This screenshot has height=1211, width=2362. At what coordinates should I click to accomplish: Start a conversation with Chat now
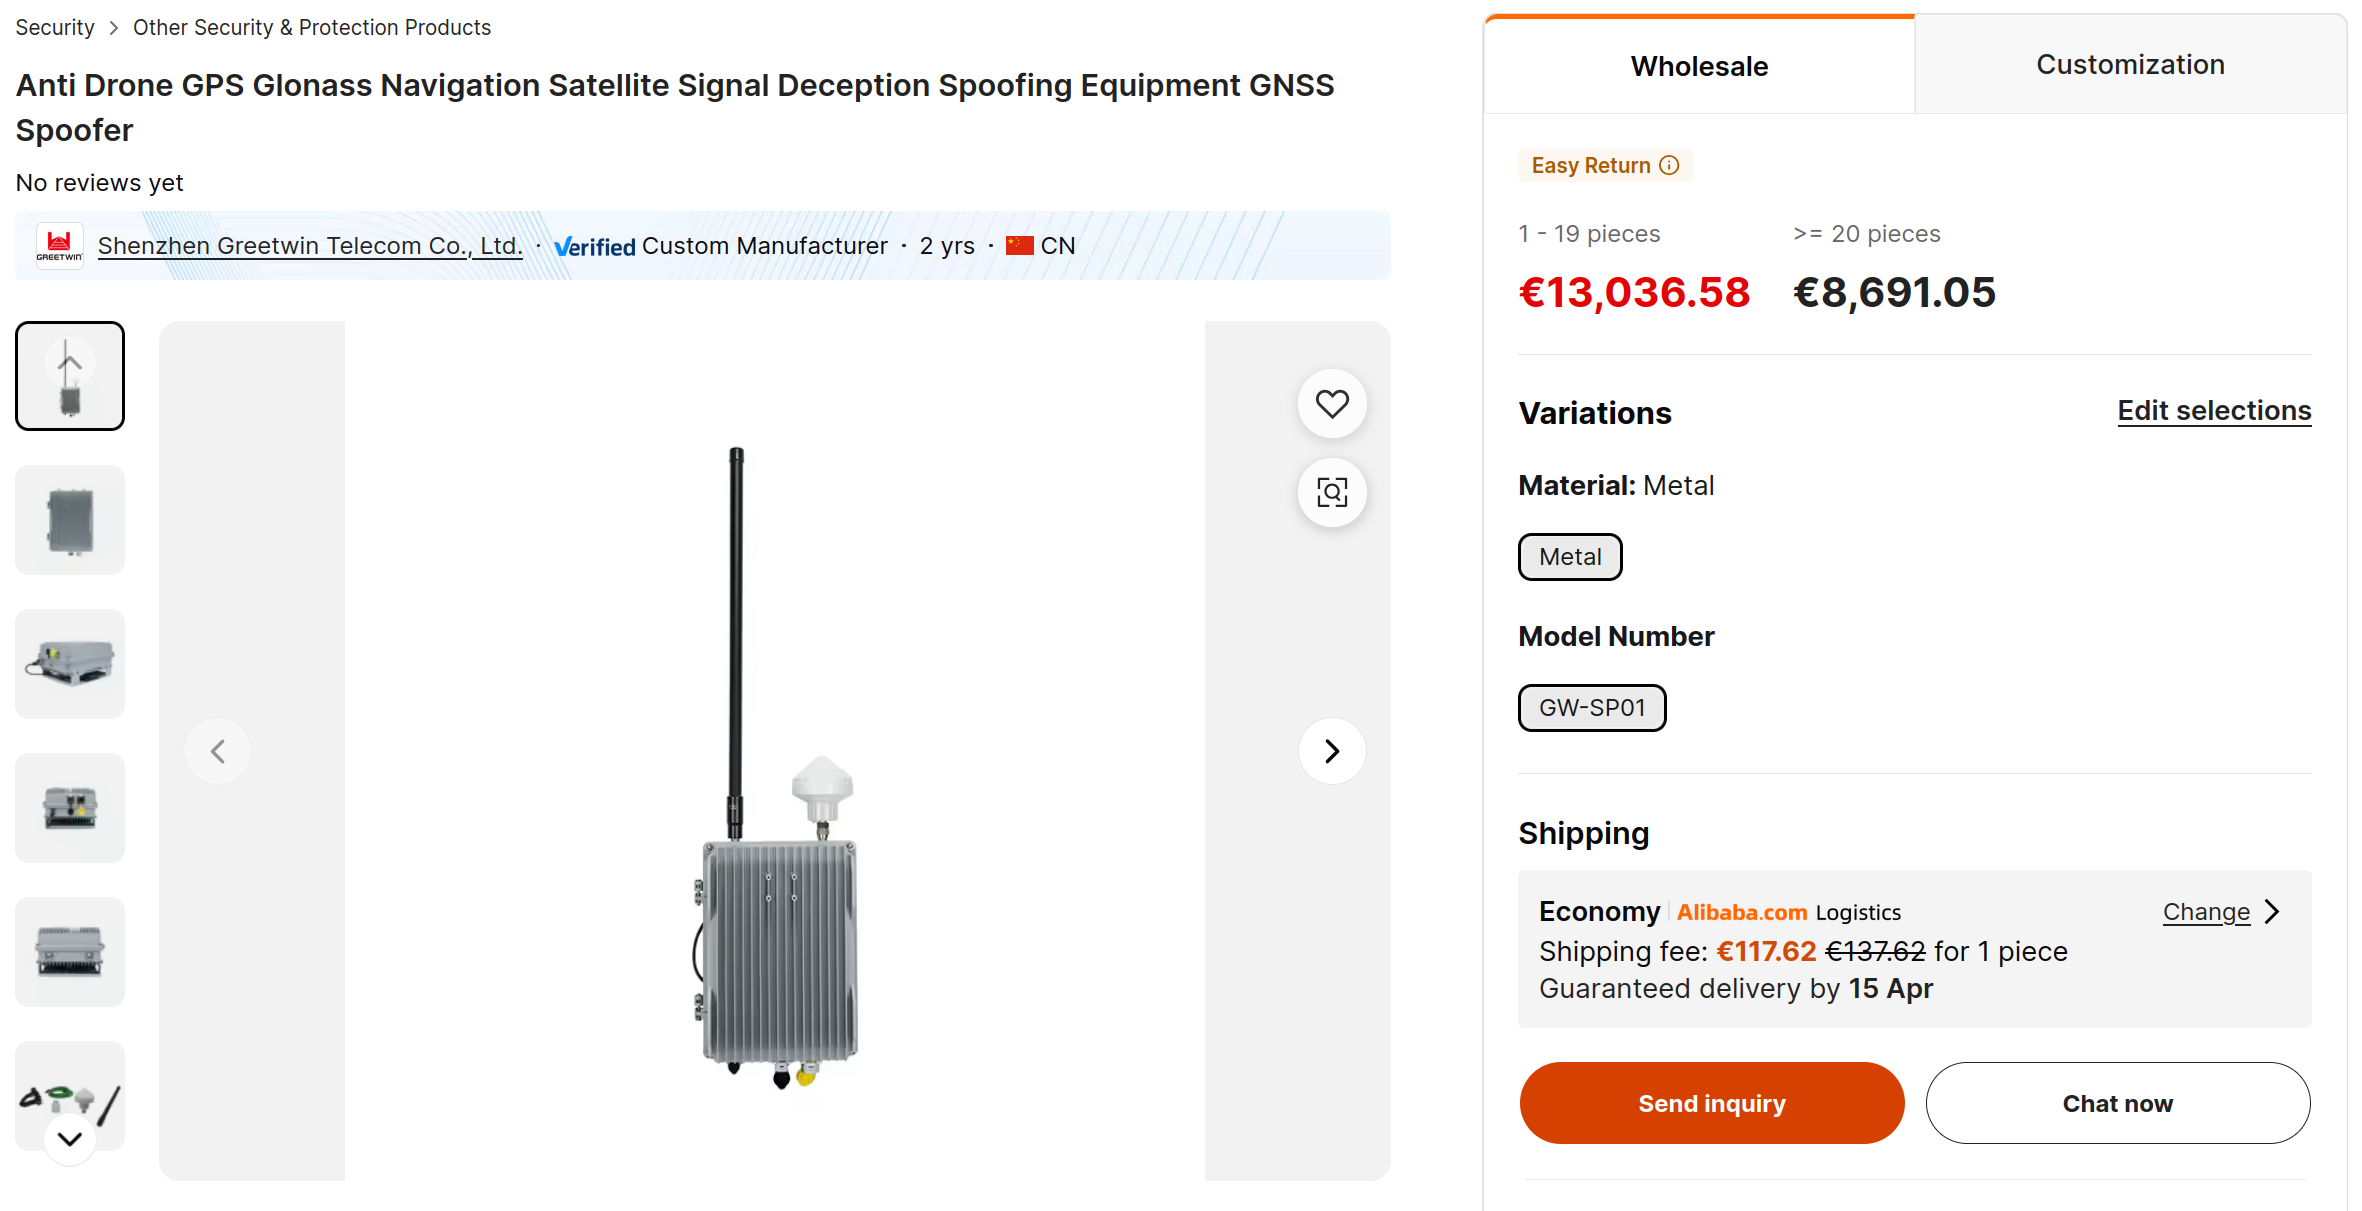[2117, 1103]
